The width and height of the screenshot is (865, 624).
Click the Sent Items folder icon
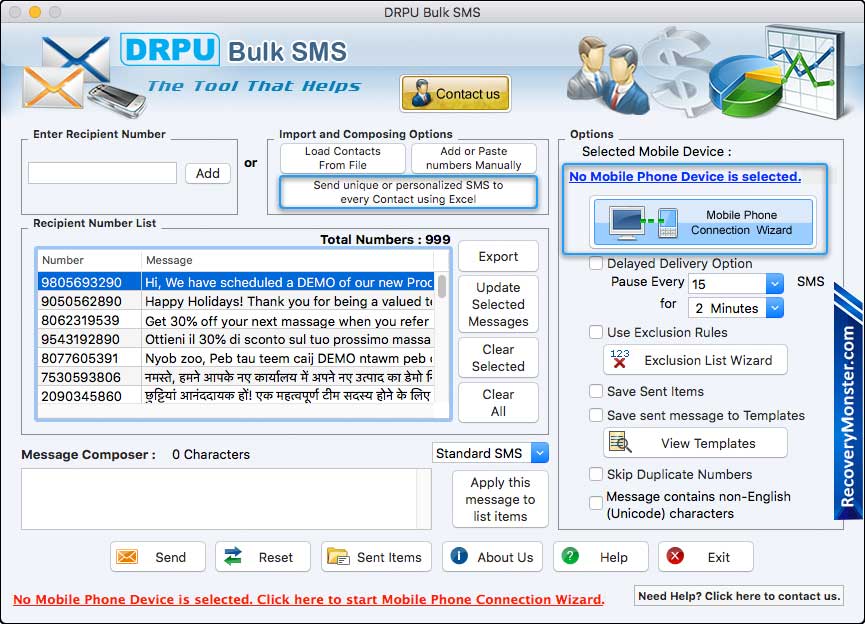click(x=338, y=556)
